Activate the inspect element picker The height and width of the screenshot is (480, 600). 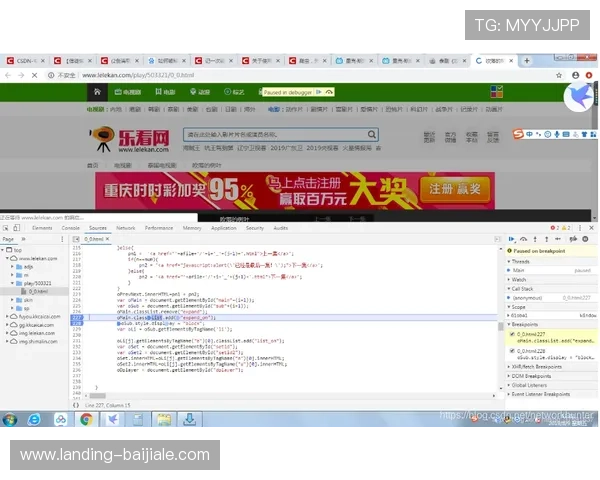tap(6, 228)
